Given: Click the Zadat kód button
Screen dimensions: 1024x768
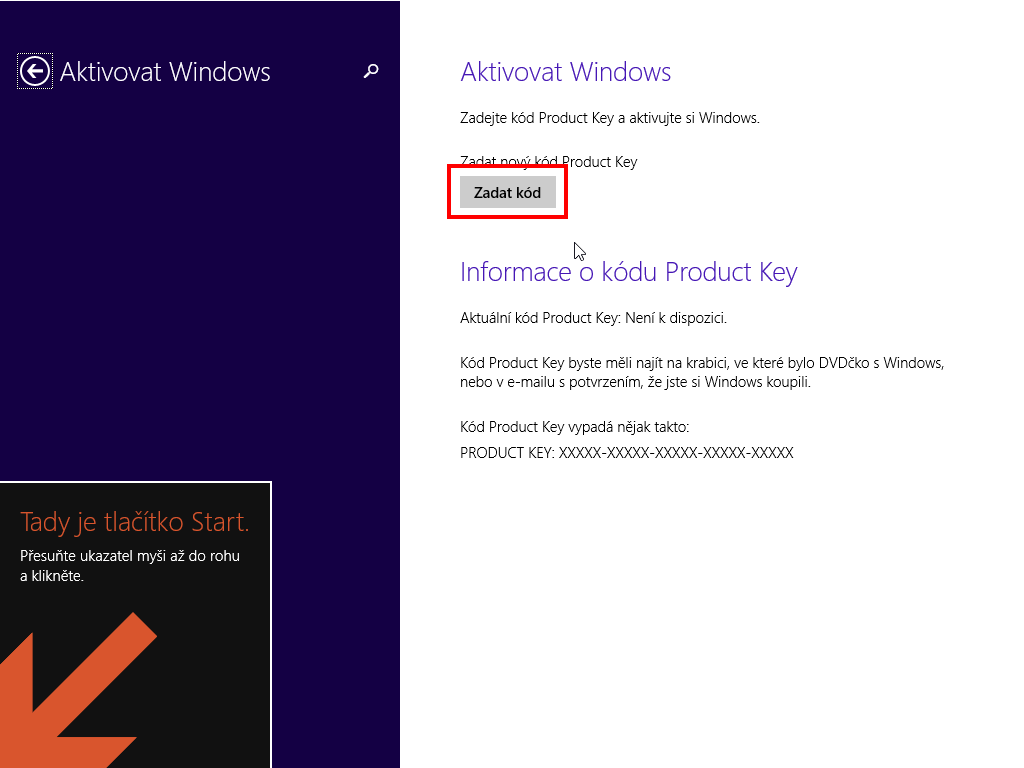Looking at the screenshot, I should [507, 193].
